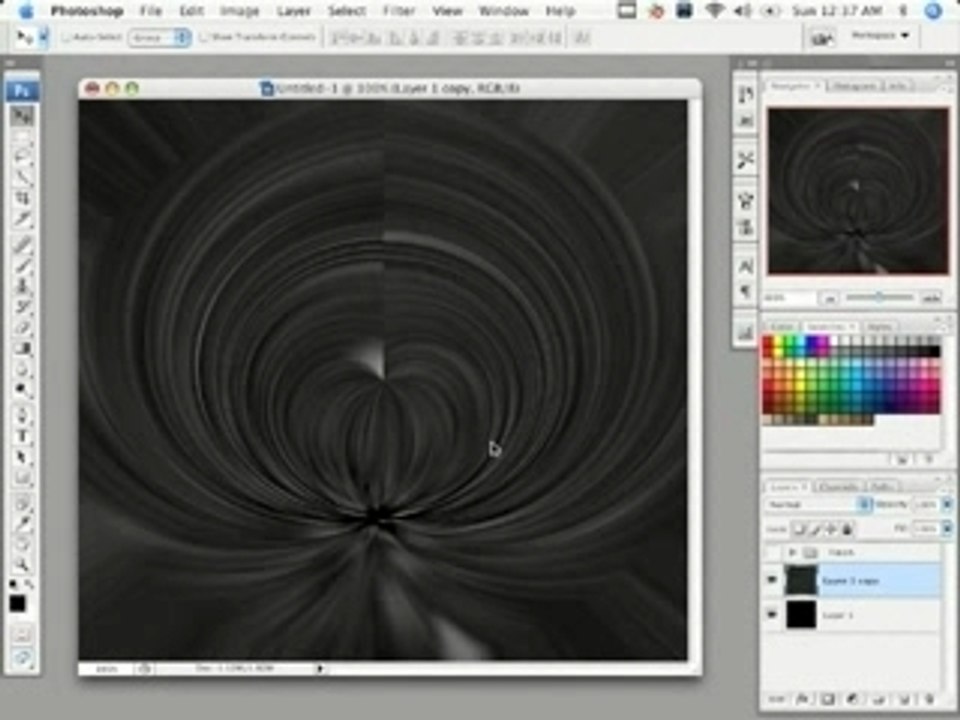Select the Hand tool
960x720 pixels.
coord(23,544)
